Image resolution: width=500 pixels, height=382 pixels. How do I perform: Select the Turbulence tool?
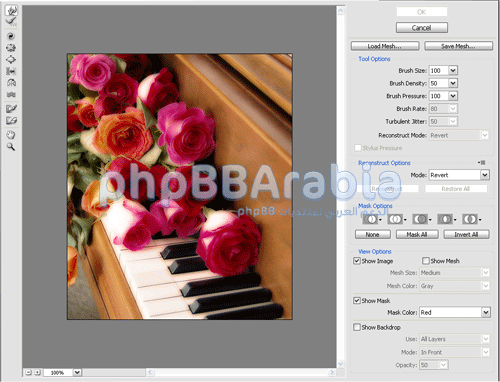(11, 94)
